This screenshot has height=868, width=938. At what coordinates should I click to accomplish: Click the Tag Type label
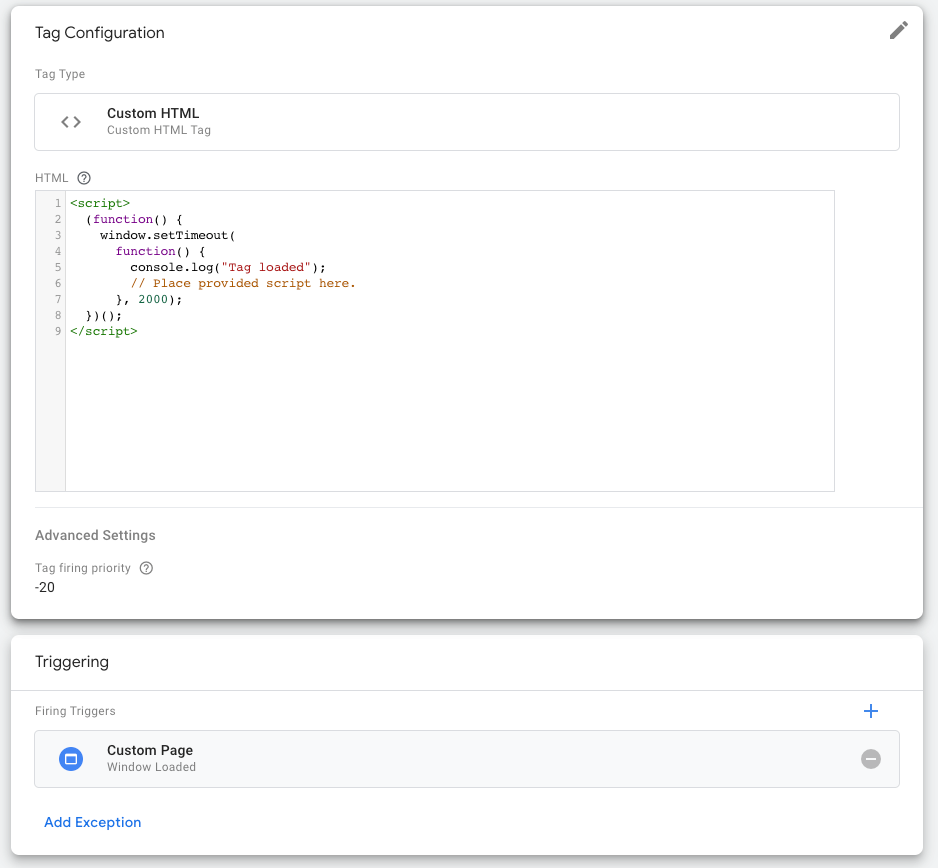tap(60, 74)
